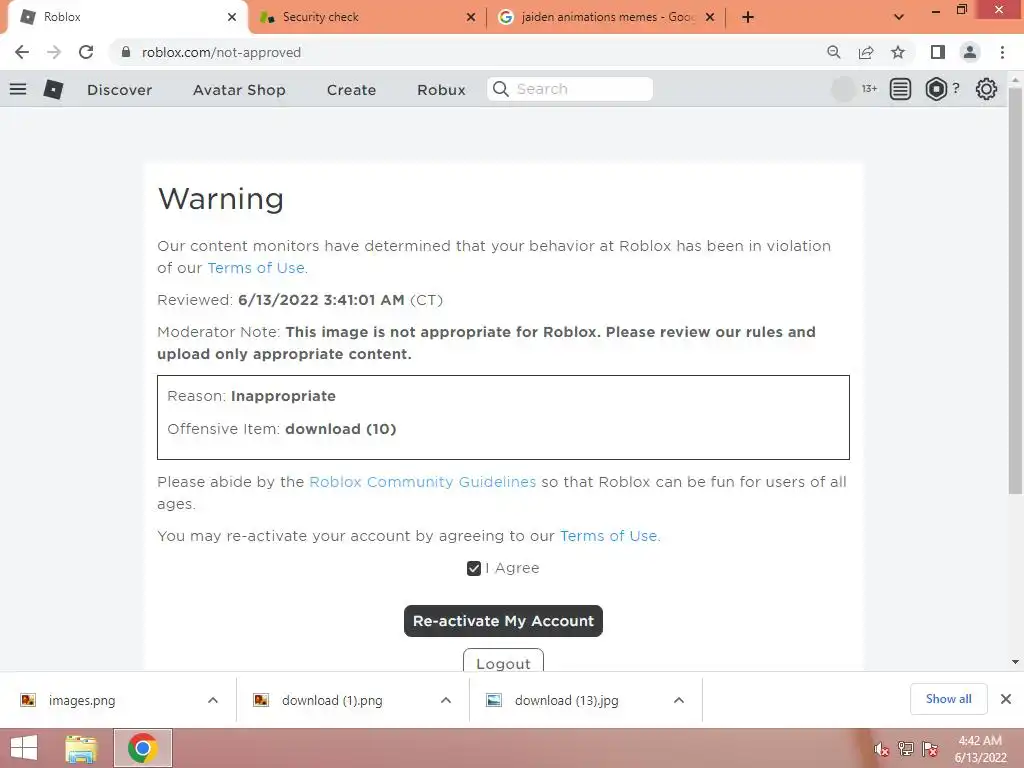
Task: Click the offensive item text download (10)
Action: [341, 429]
